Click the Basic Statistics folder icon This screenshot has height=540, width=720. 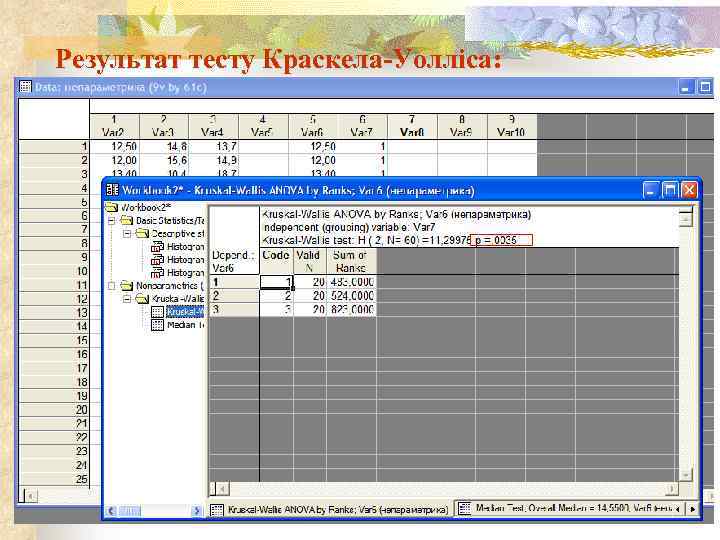point(126,220)
